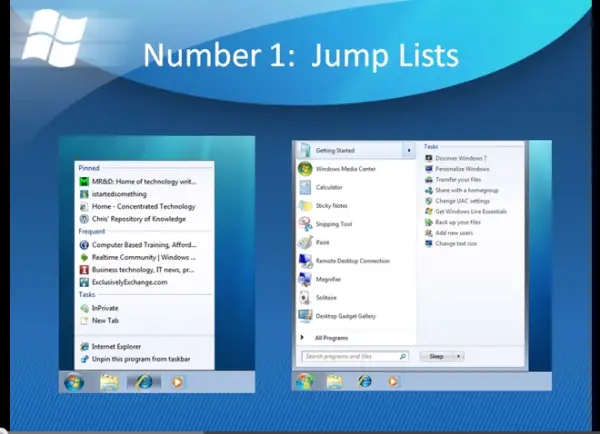Click the InPrivate task icon
This screenshot has width=600, height=434.
coord(84,308)
